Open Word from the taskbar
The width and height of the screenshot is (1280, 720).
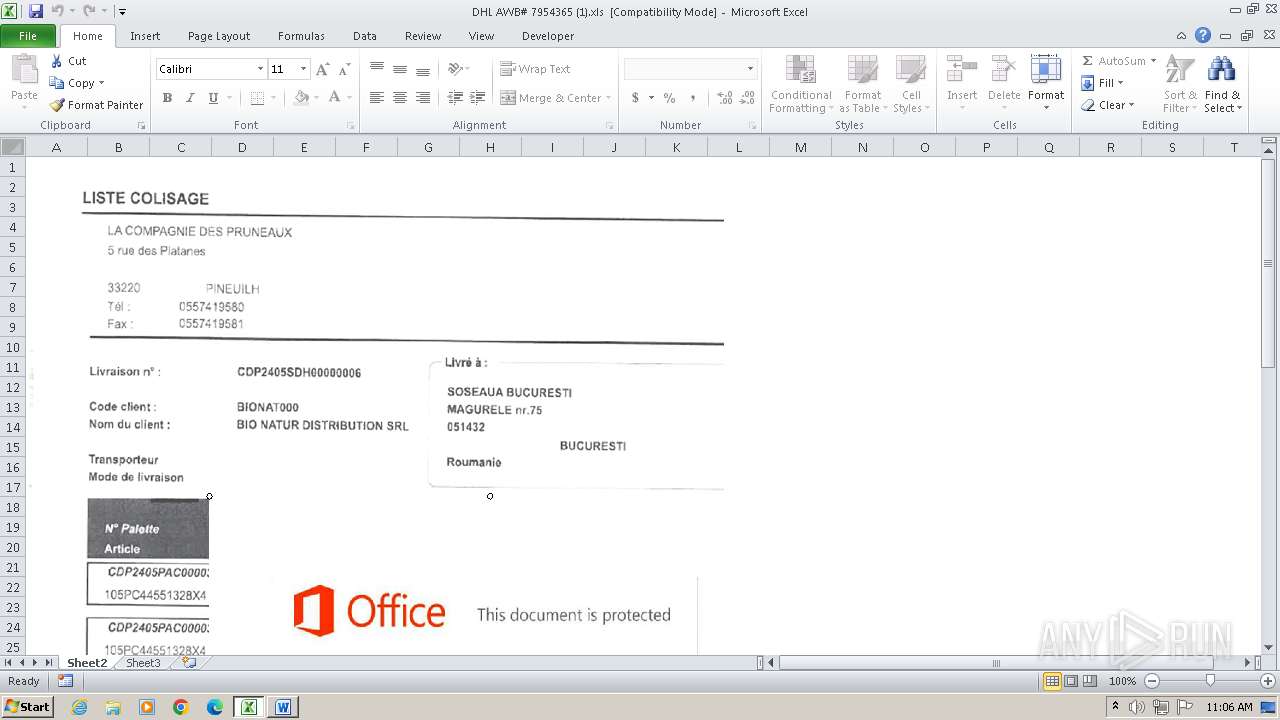click(x=283, y=707)
